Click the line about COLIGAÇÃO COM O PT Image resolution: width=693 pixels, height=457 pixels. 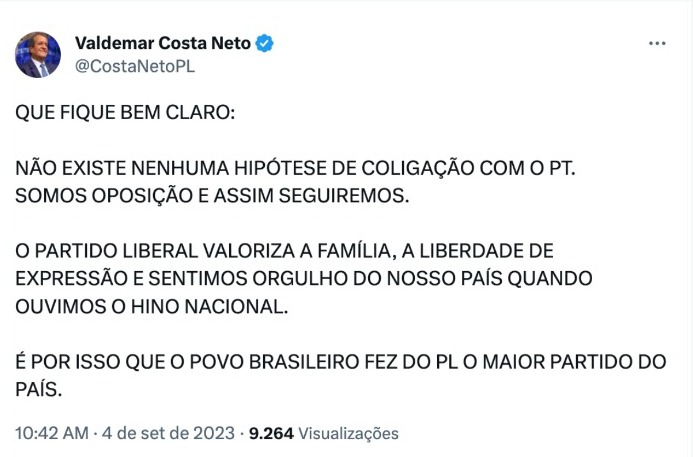pos(295,168)
